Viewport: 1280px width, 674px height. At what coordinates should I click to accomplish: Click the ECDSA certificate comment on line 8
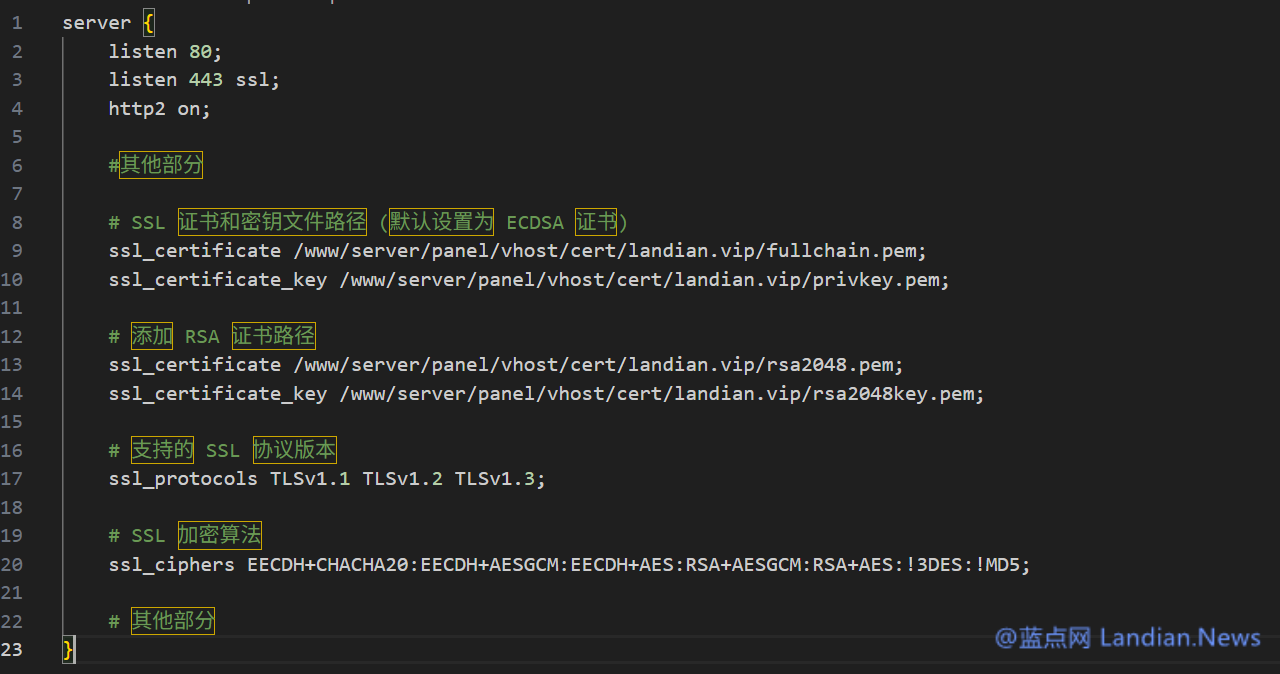(368, 222)
